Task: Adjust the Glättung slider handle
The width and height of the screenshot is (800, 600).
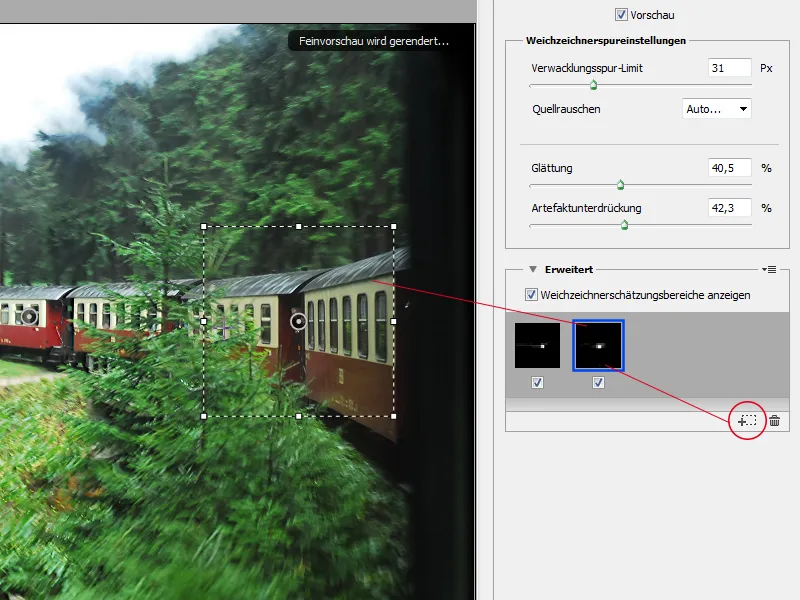Action: pyautogui.click(x=620, y=185)
